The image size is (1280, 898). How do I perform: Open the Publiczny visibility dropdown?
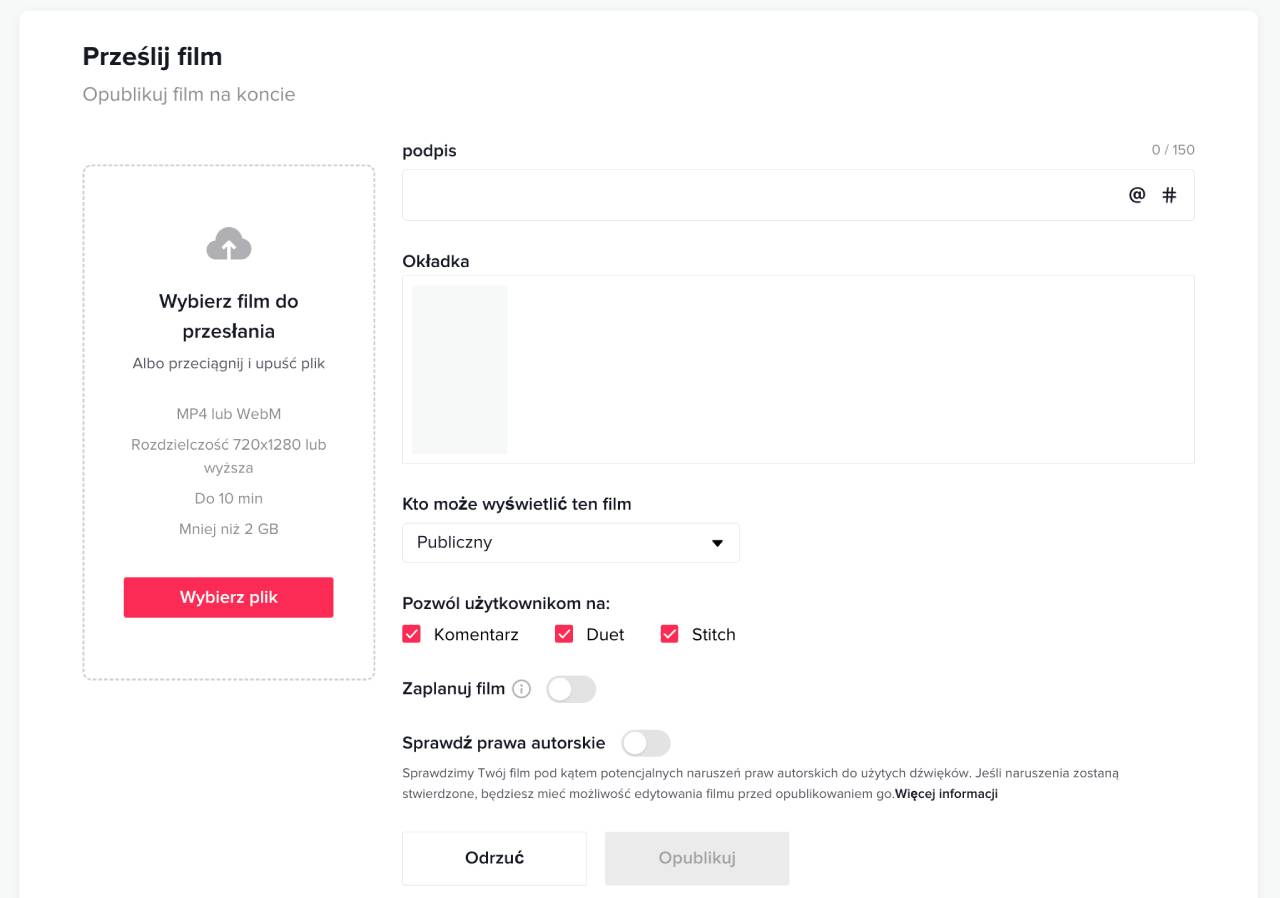[570, 543]
